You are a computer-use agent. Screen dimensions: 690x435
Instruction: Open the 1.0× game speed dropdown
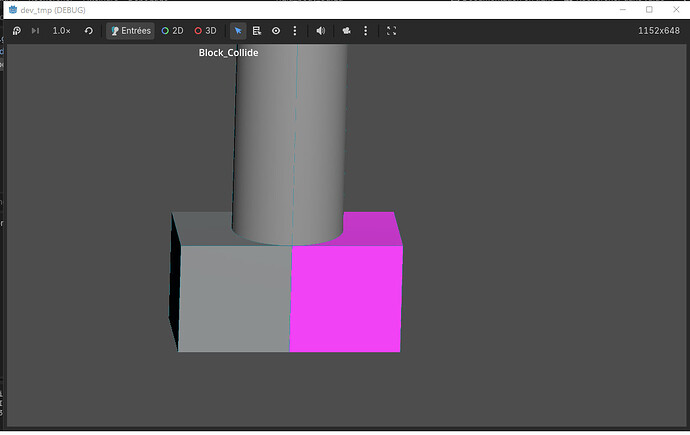click(62, 31)
